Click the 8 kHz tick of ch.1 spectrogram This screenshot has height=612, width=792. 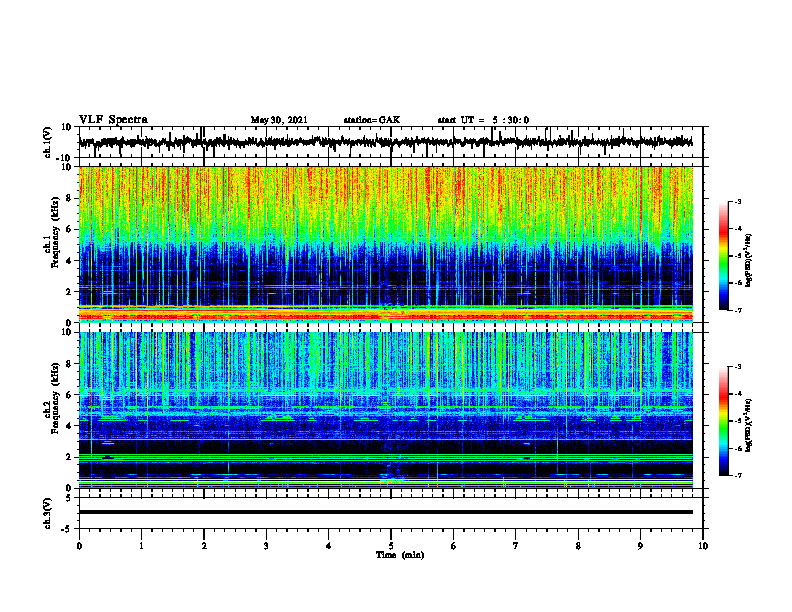[70, 198]
